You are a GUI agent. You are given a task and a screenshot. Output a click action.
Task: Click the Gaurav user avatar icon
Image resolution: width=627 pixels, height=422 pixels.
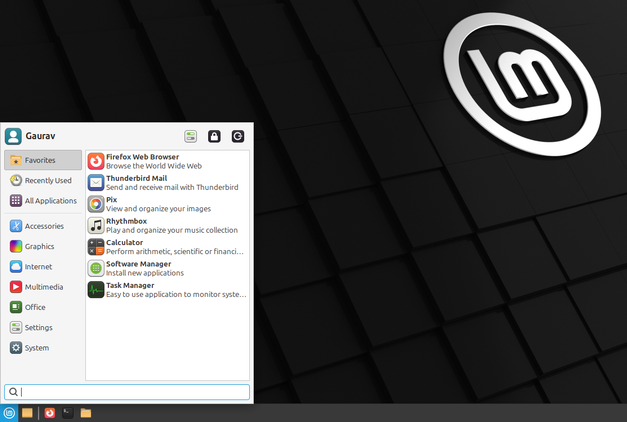[x=13, y=136]
